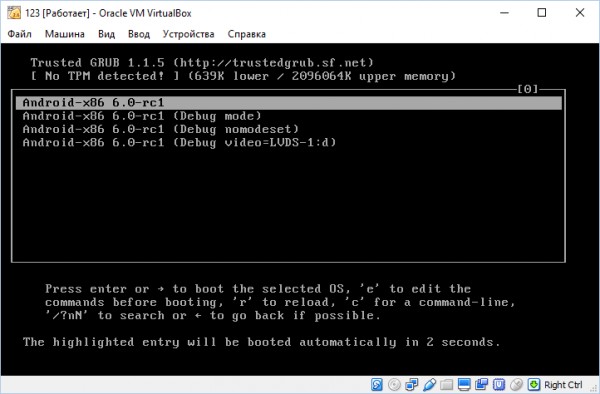This screenshot has width=600, height=394.
Task: Click the hard disk activity status icon
Action: [377, 384]
